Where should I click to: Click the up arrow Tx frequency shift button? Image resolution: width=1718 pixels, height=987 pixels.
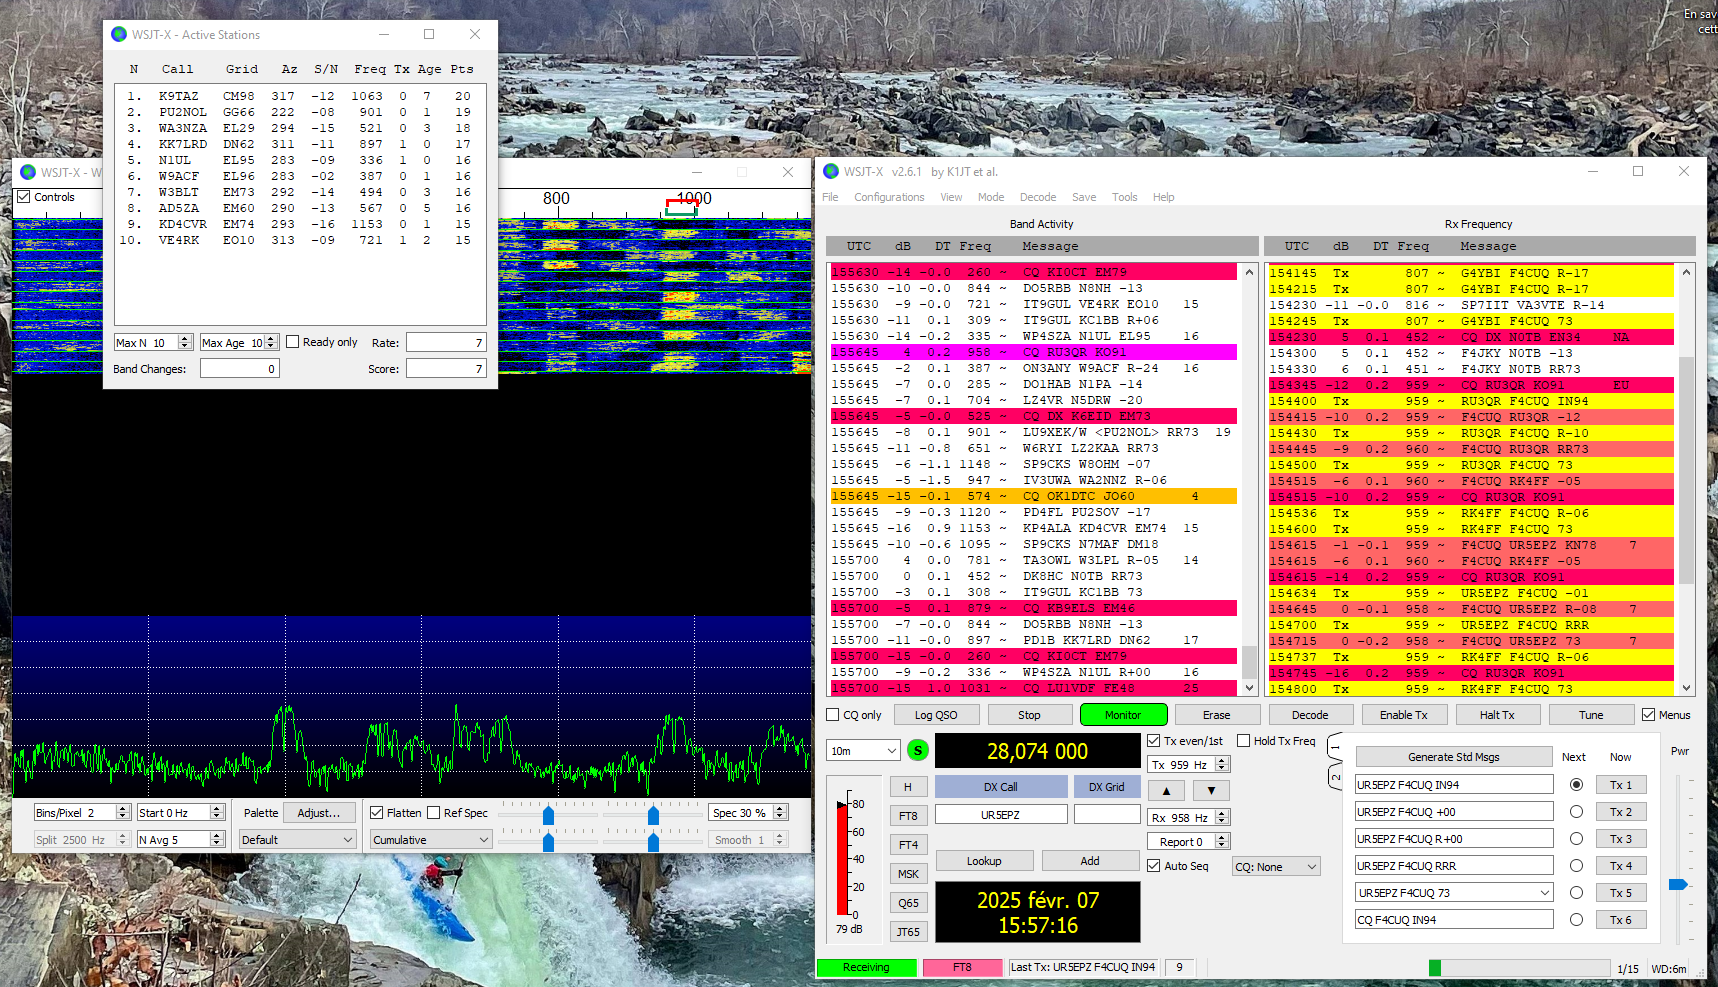1166,790
